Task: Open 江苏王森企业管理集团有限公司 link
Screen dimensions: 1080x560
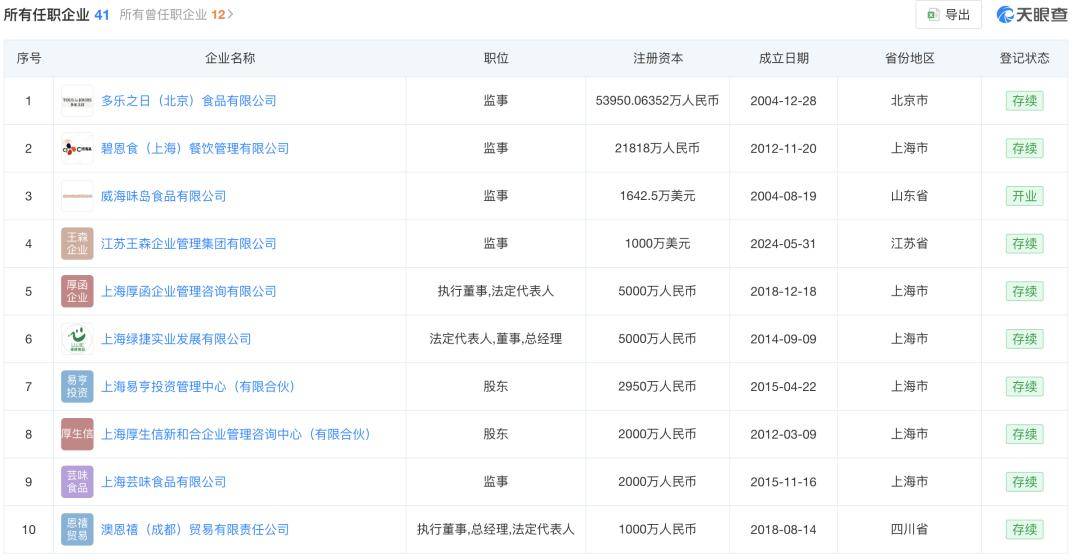Action: coord(188,244)
